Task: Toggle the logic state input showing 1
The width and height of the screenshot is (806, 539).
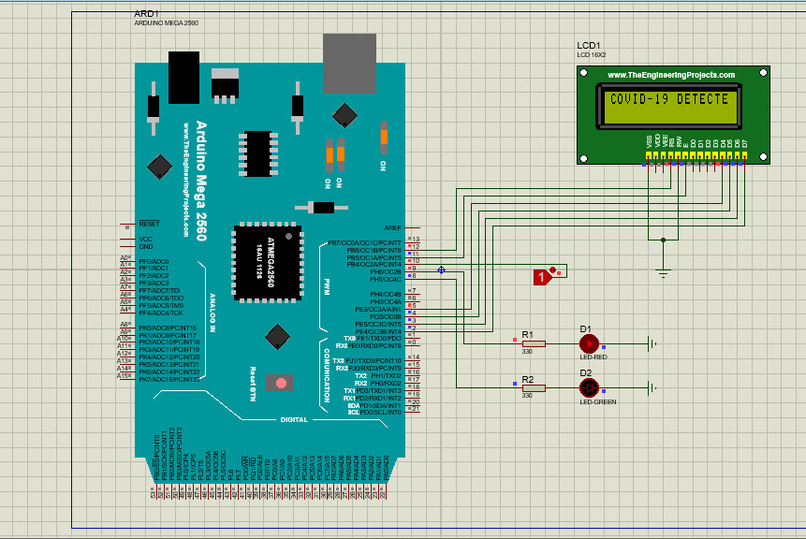Action: 540,277
